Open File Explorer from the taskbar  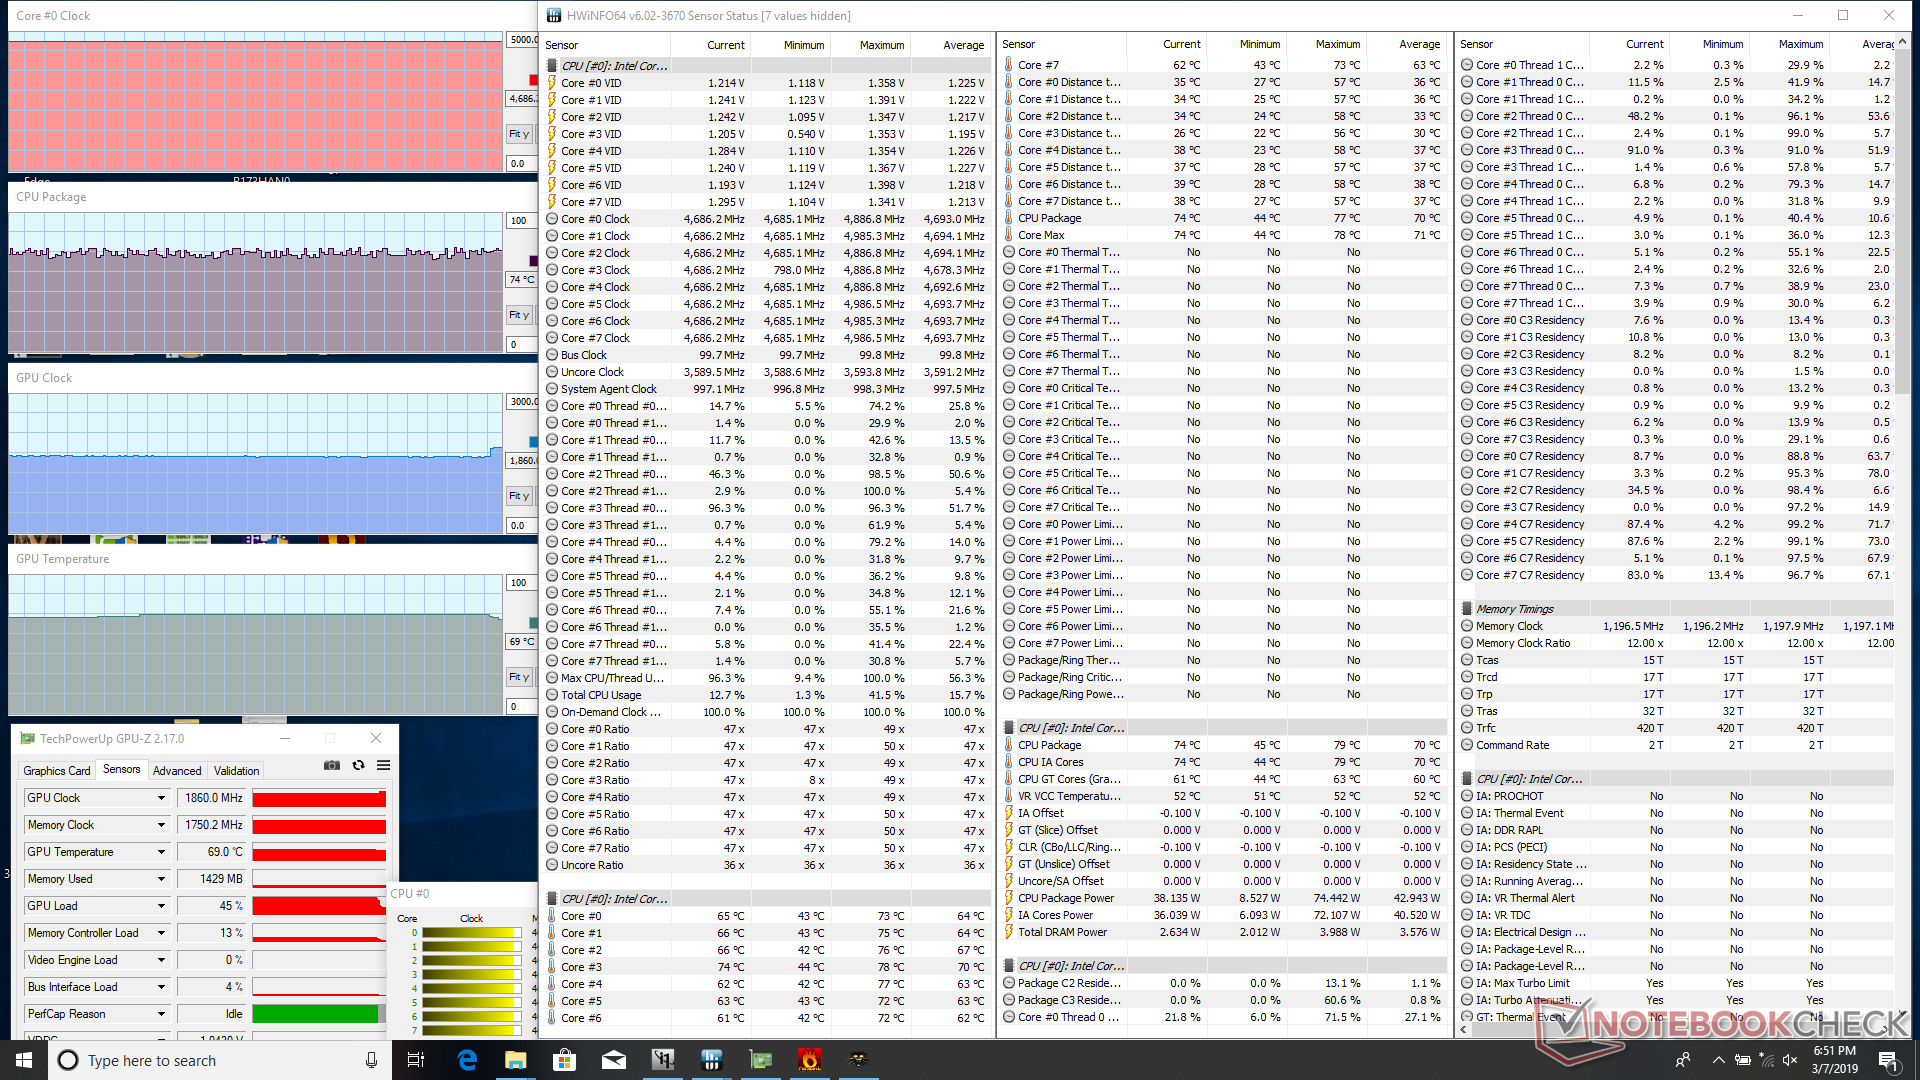pos(516,1060)
